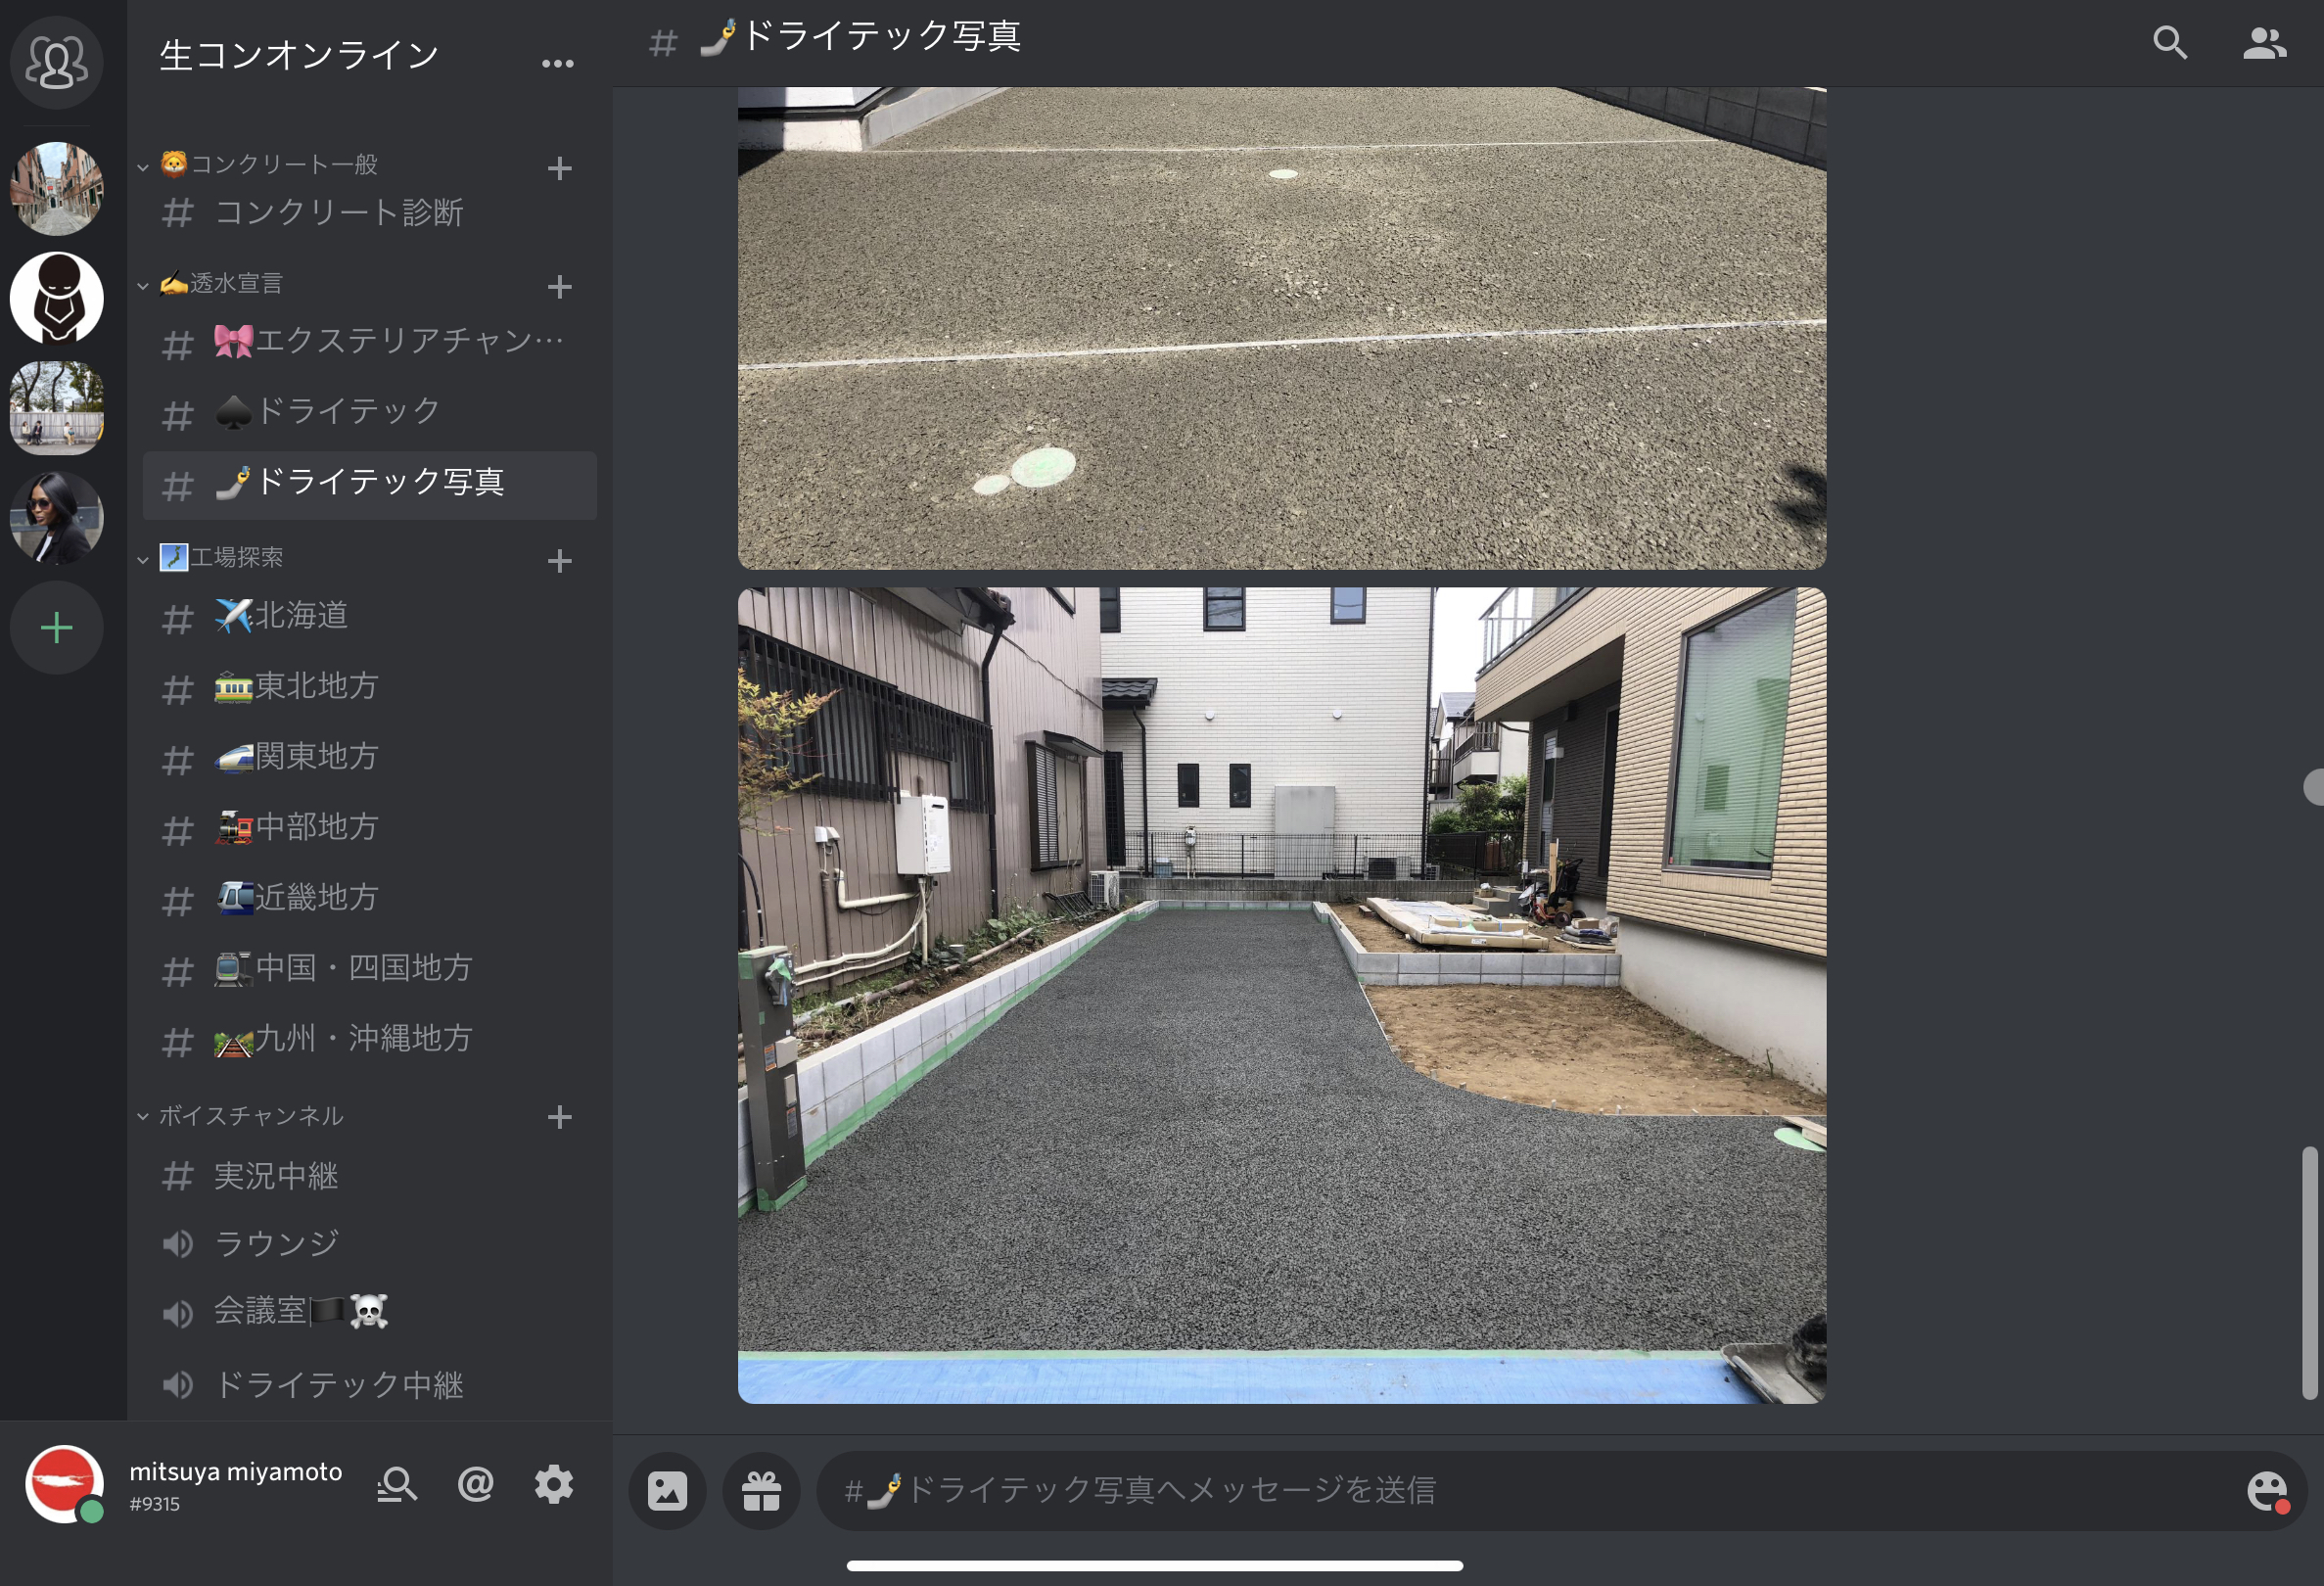Collapse the 透水宣言 category
Viewport: 2324px width, 1586px height.
point(143,286)
